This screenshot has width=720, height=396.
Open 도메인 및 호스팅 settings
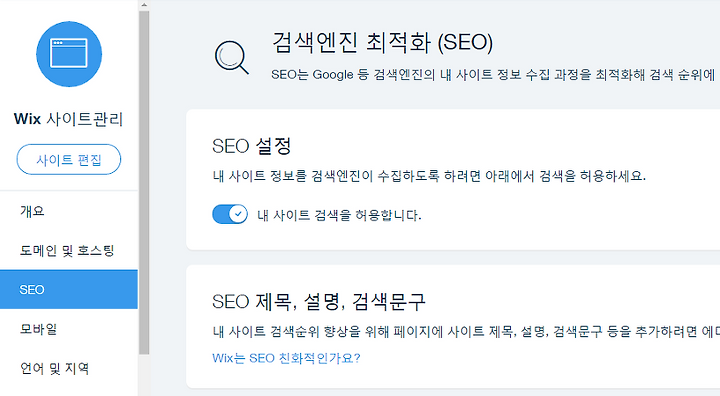pyautogui.click(x=69, y=250)
